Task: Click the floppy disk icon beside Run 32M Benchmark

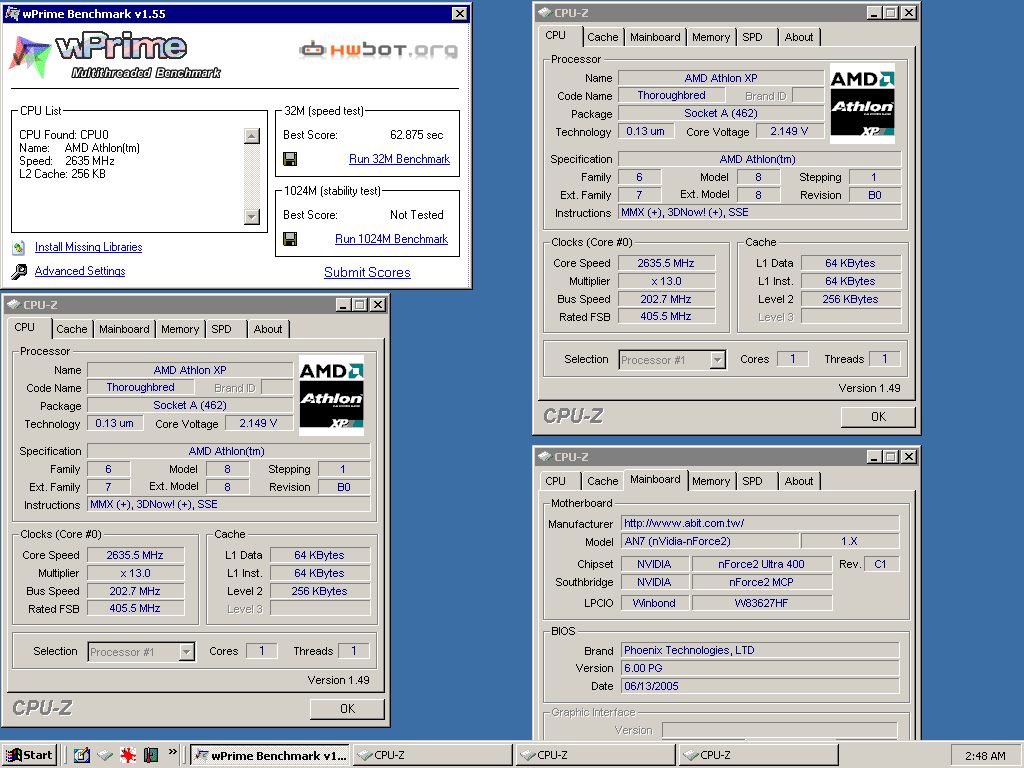Action: pyautogui.click(x=290, y=159)
